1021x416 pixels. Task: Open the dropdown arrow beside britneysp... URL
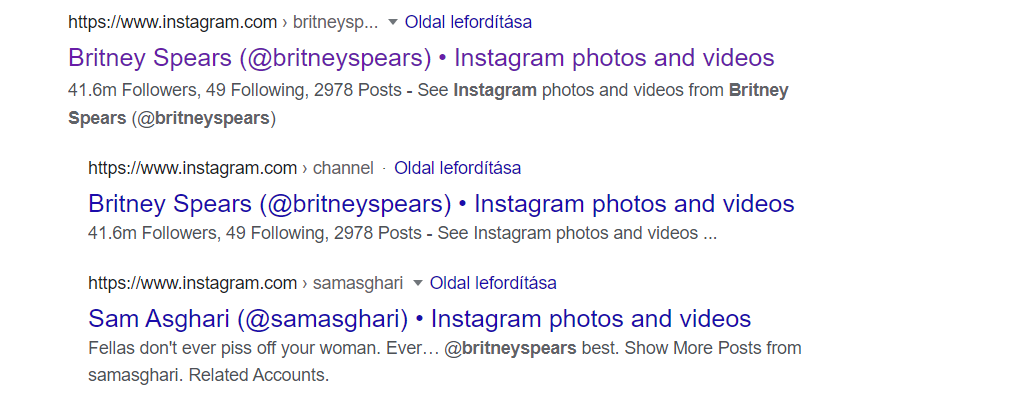pos(392,22)
